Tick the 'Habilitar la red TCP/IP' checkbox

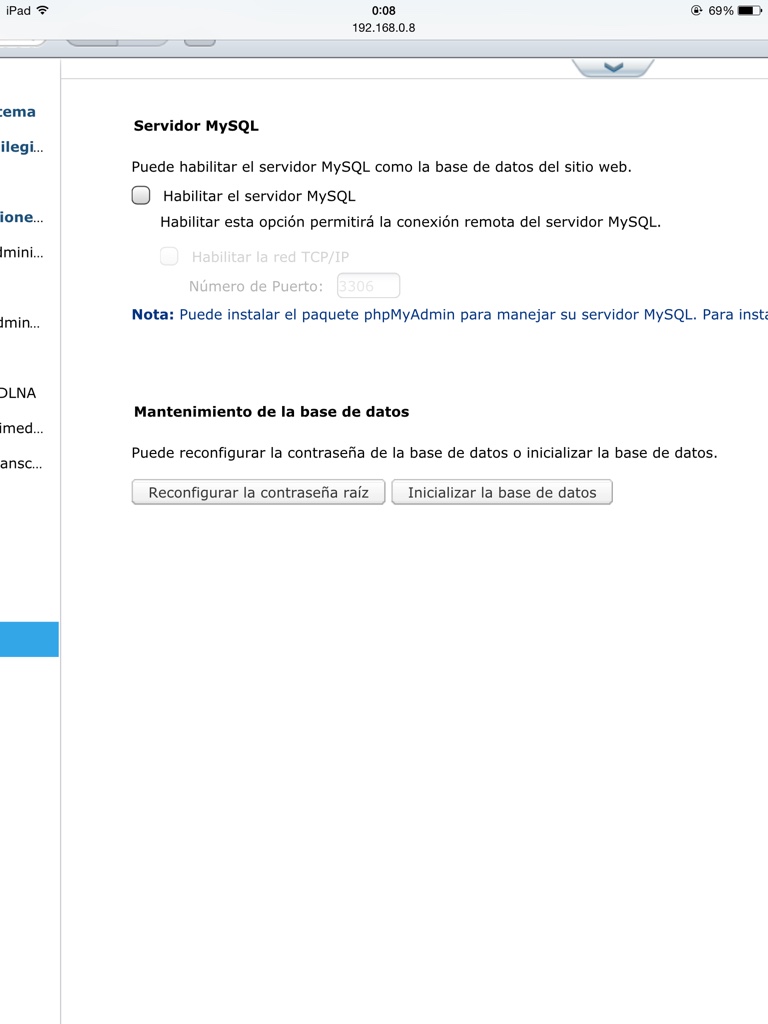170,257
